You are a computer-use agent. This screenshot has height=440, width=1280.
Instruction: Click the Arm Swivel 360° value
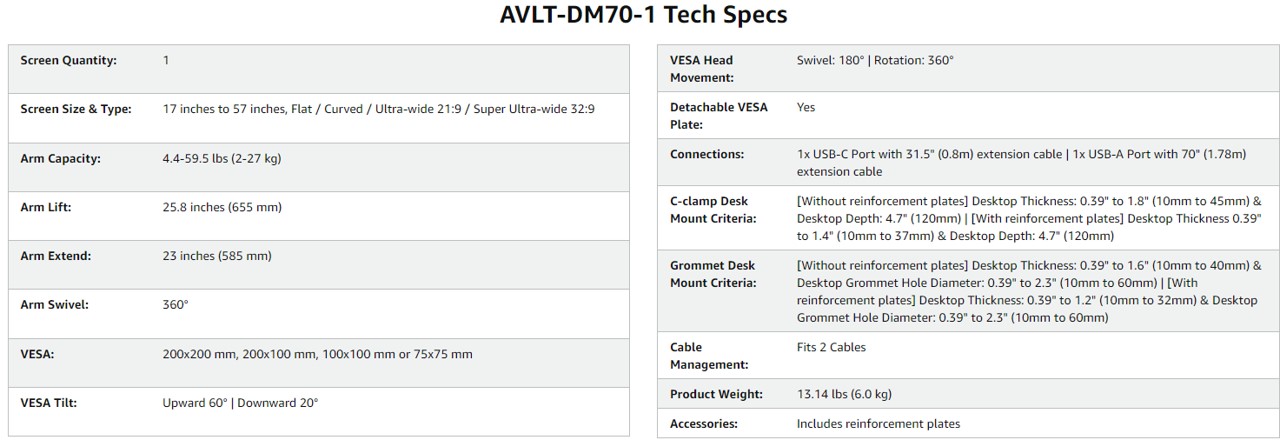click(175, 304)
